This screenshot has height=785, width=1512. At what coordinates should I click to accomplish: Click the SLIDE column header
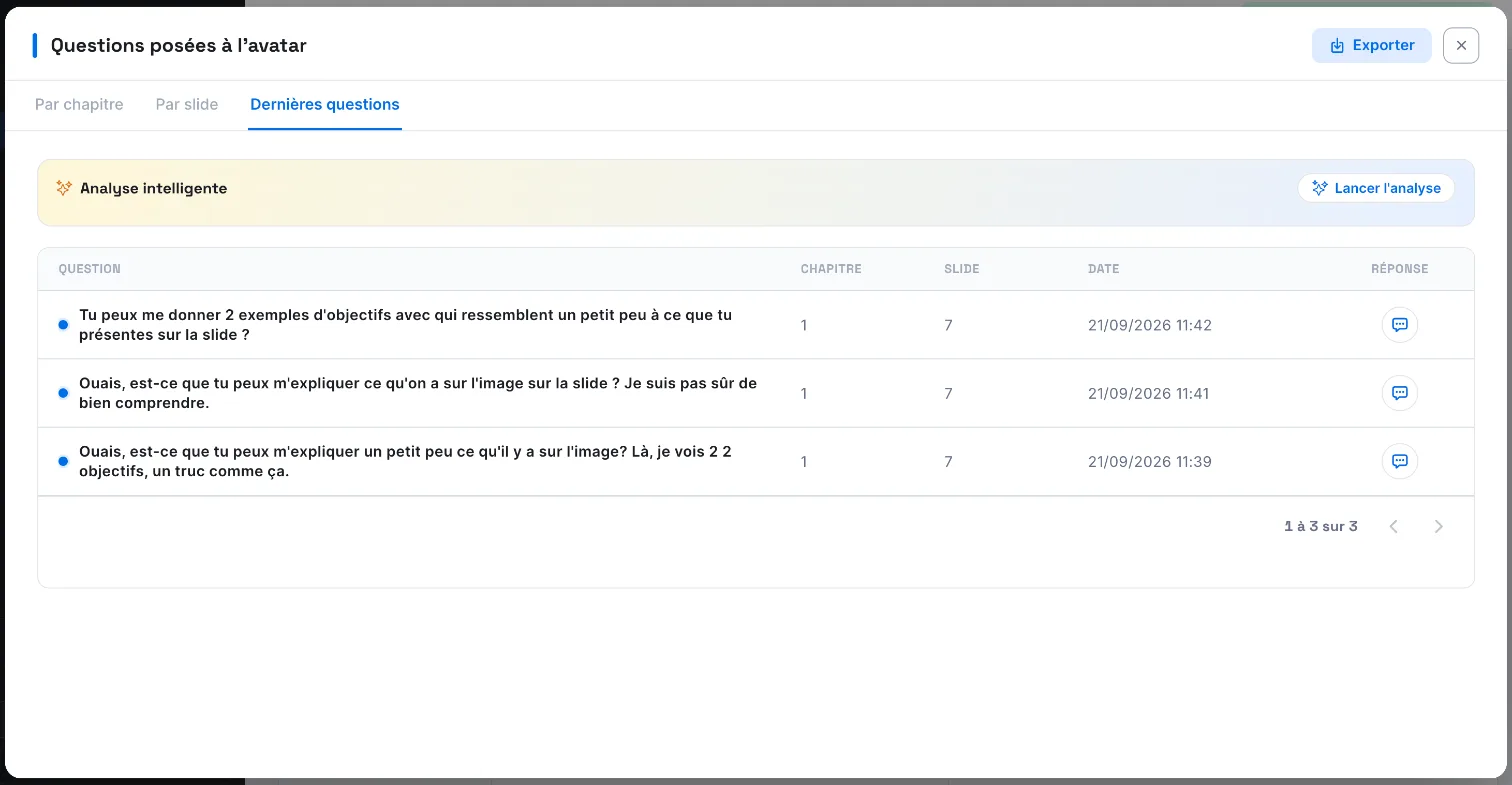(962, 269)
